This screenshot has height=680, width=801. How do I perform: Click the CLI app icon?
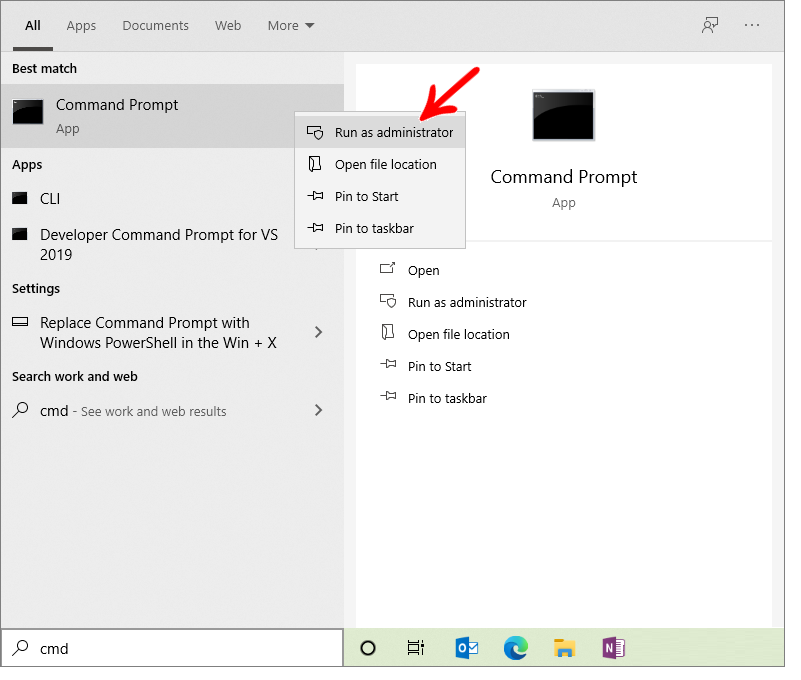pos(19,198)
